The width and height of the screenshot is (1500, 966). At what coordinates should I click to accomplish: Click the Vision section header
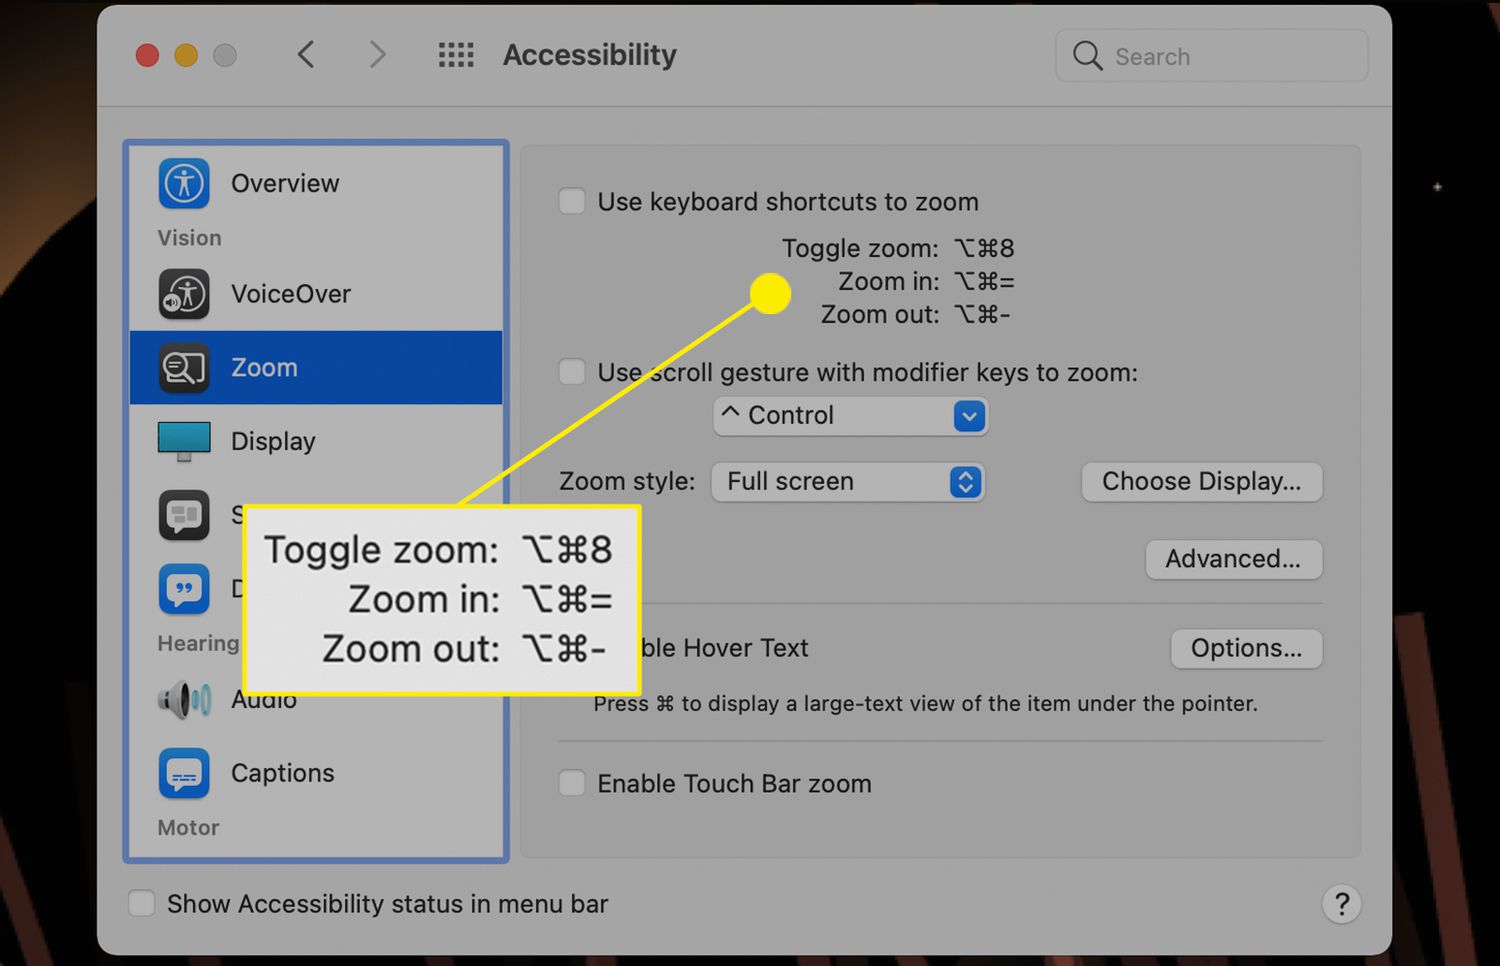point(189,238)
